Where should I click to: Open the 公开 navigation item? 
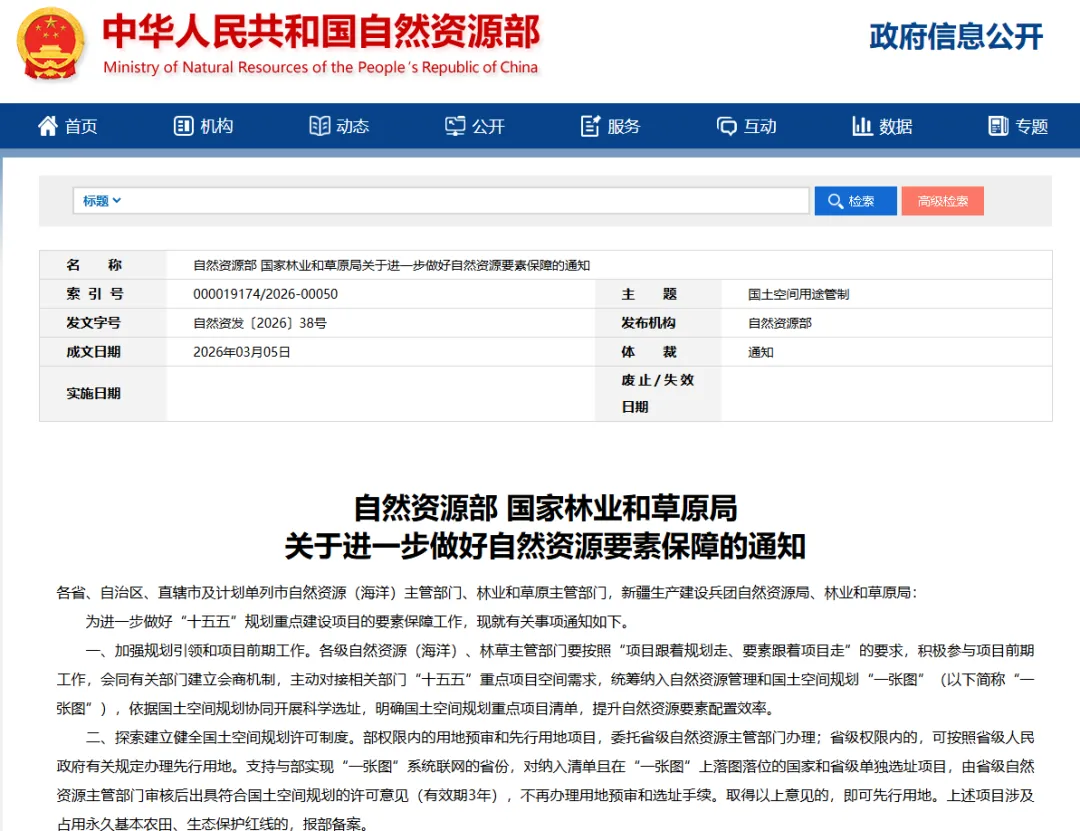pyautogui.click(x=475, y=126)
